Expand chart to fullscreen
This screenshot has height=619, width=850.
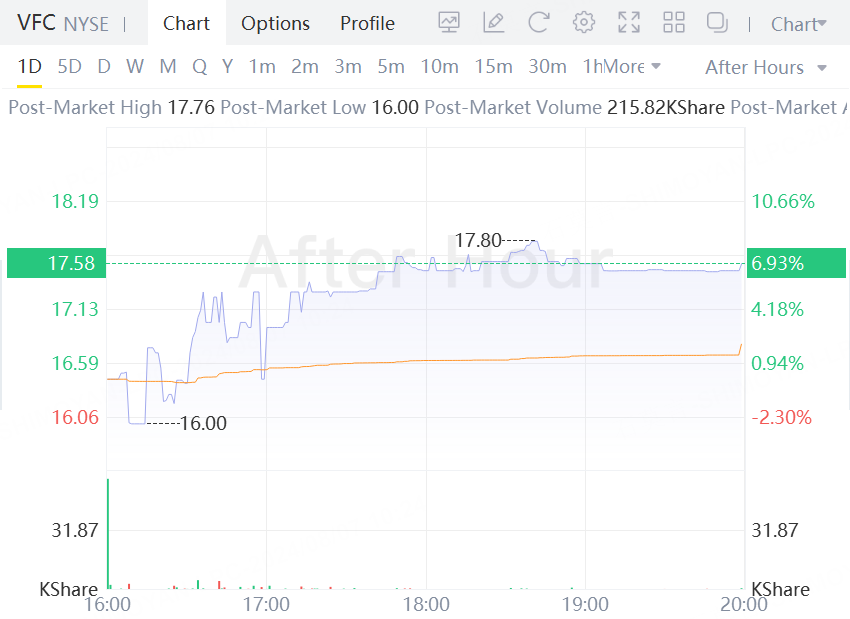pos(629,23)
